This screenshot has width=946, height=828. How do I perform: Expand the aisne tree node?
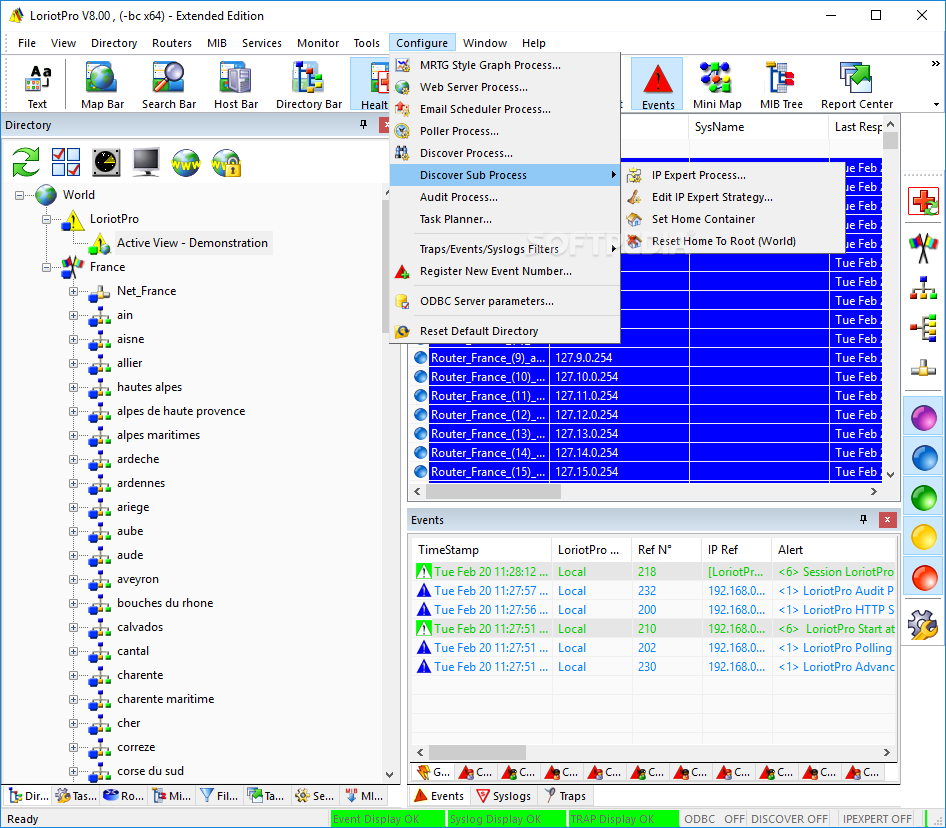(x=73, y=339)
